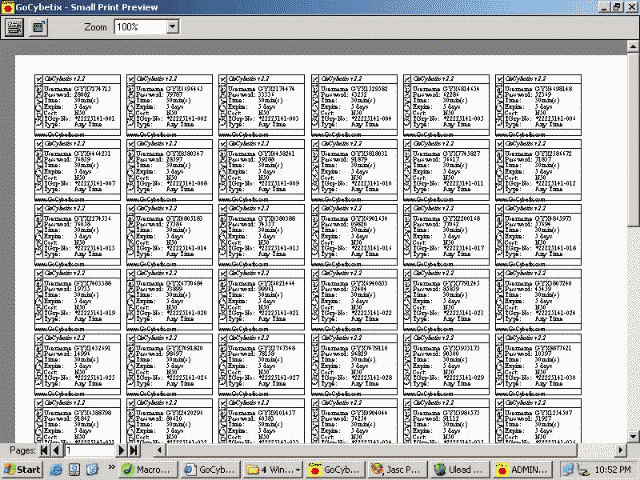Click www.GoCybetix.com footer on ticket -010
640x480 pixels.
pos(336,199)
